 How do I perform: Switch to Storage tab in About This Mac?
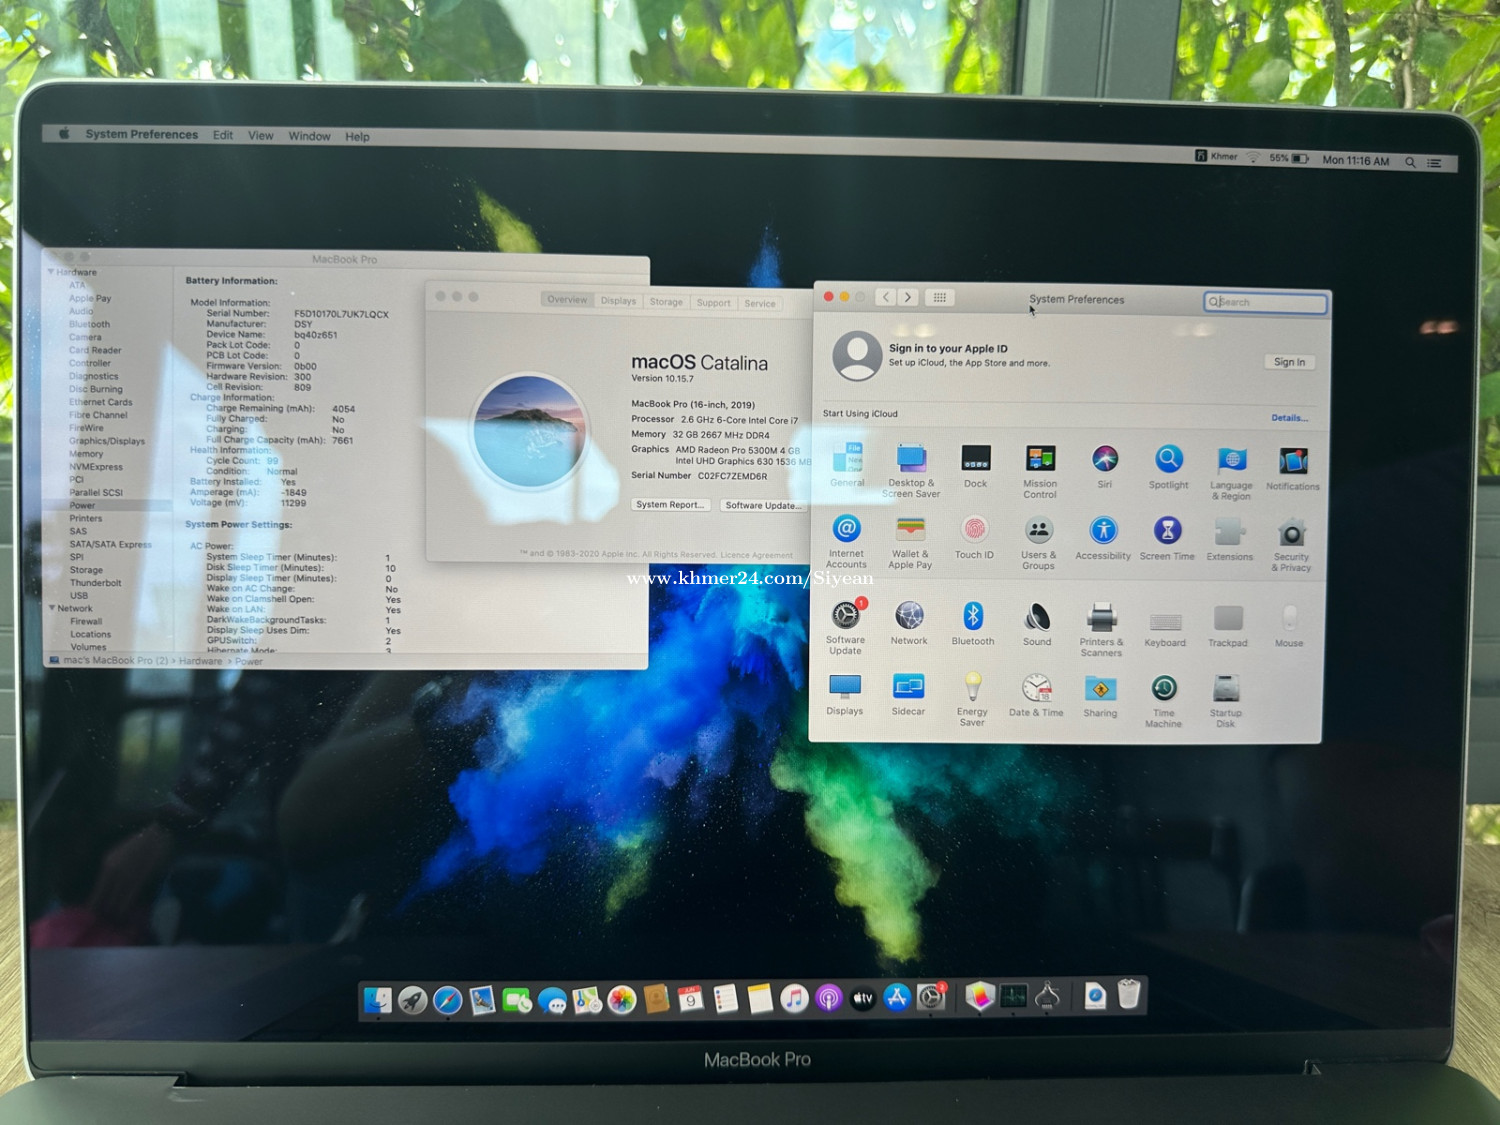click(666, 302)
